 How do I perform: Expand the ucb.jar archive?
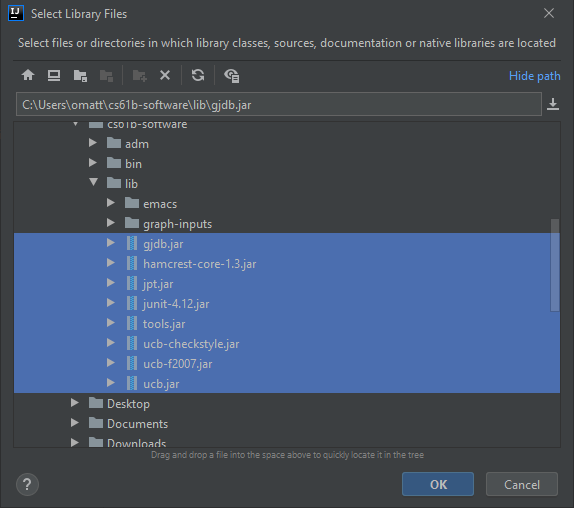point(111,382)
